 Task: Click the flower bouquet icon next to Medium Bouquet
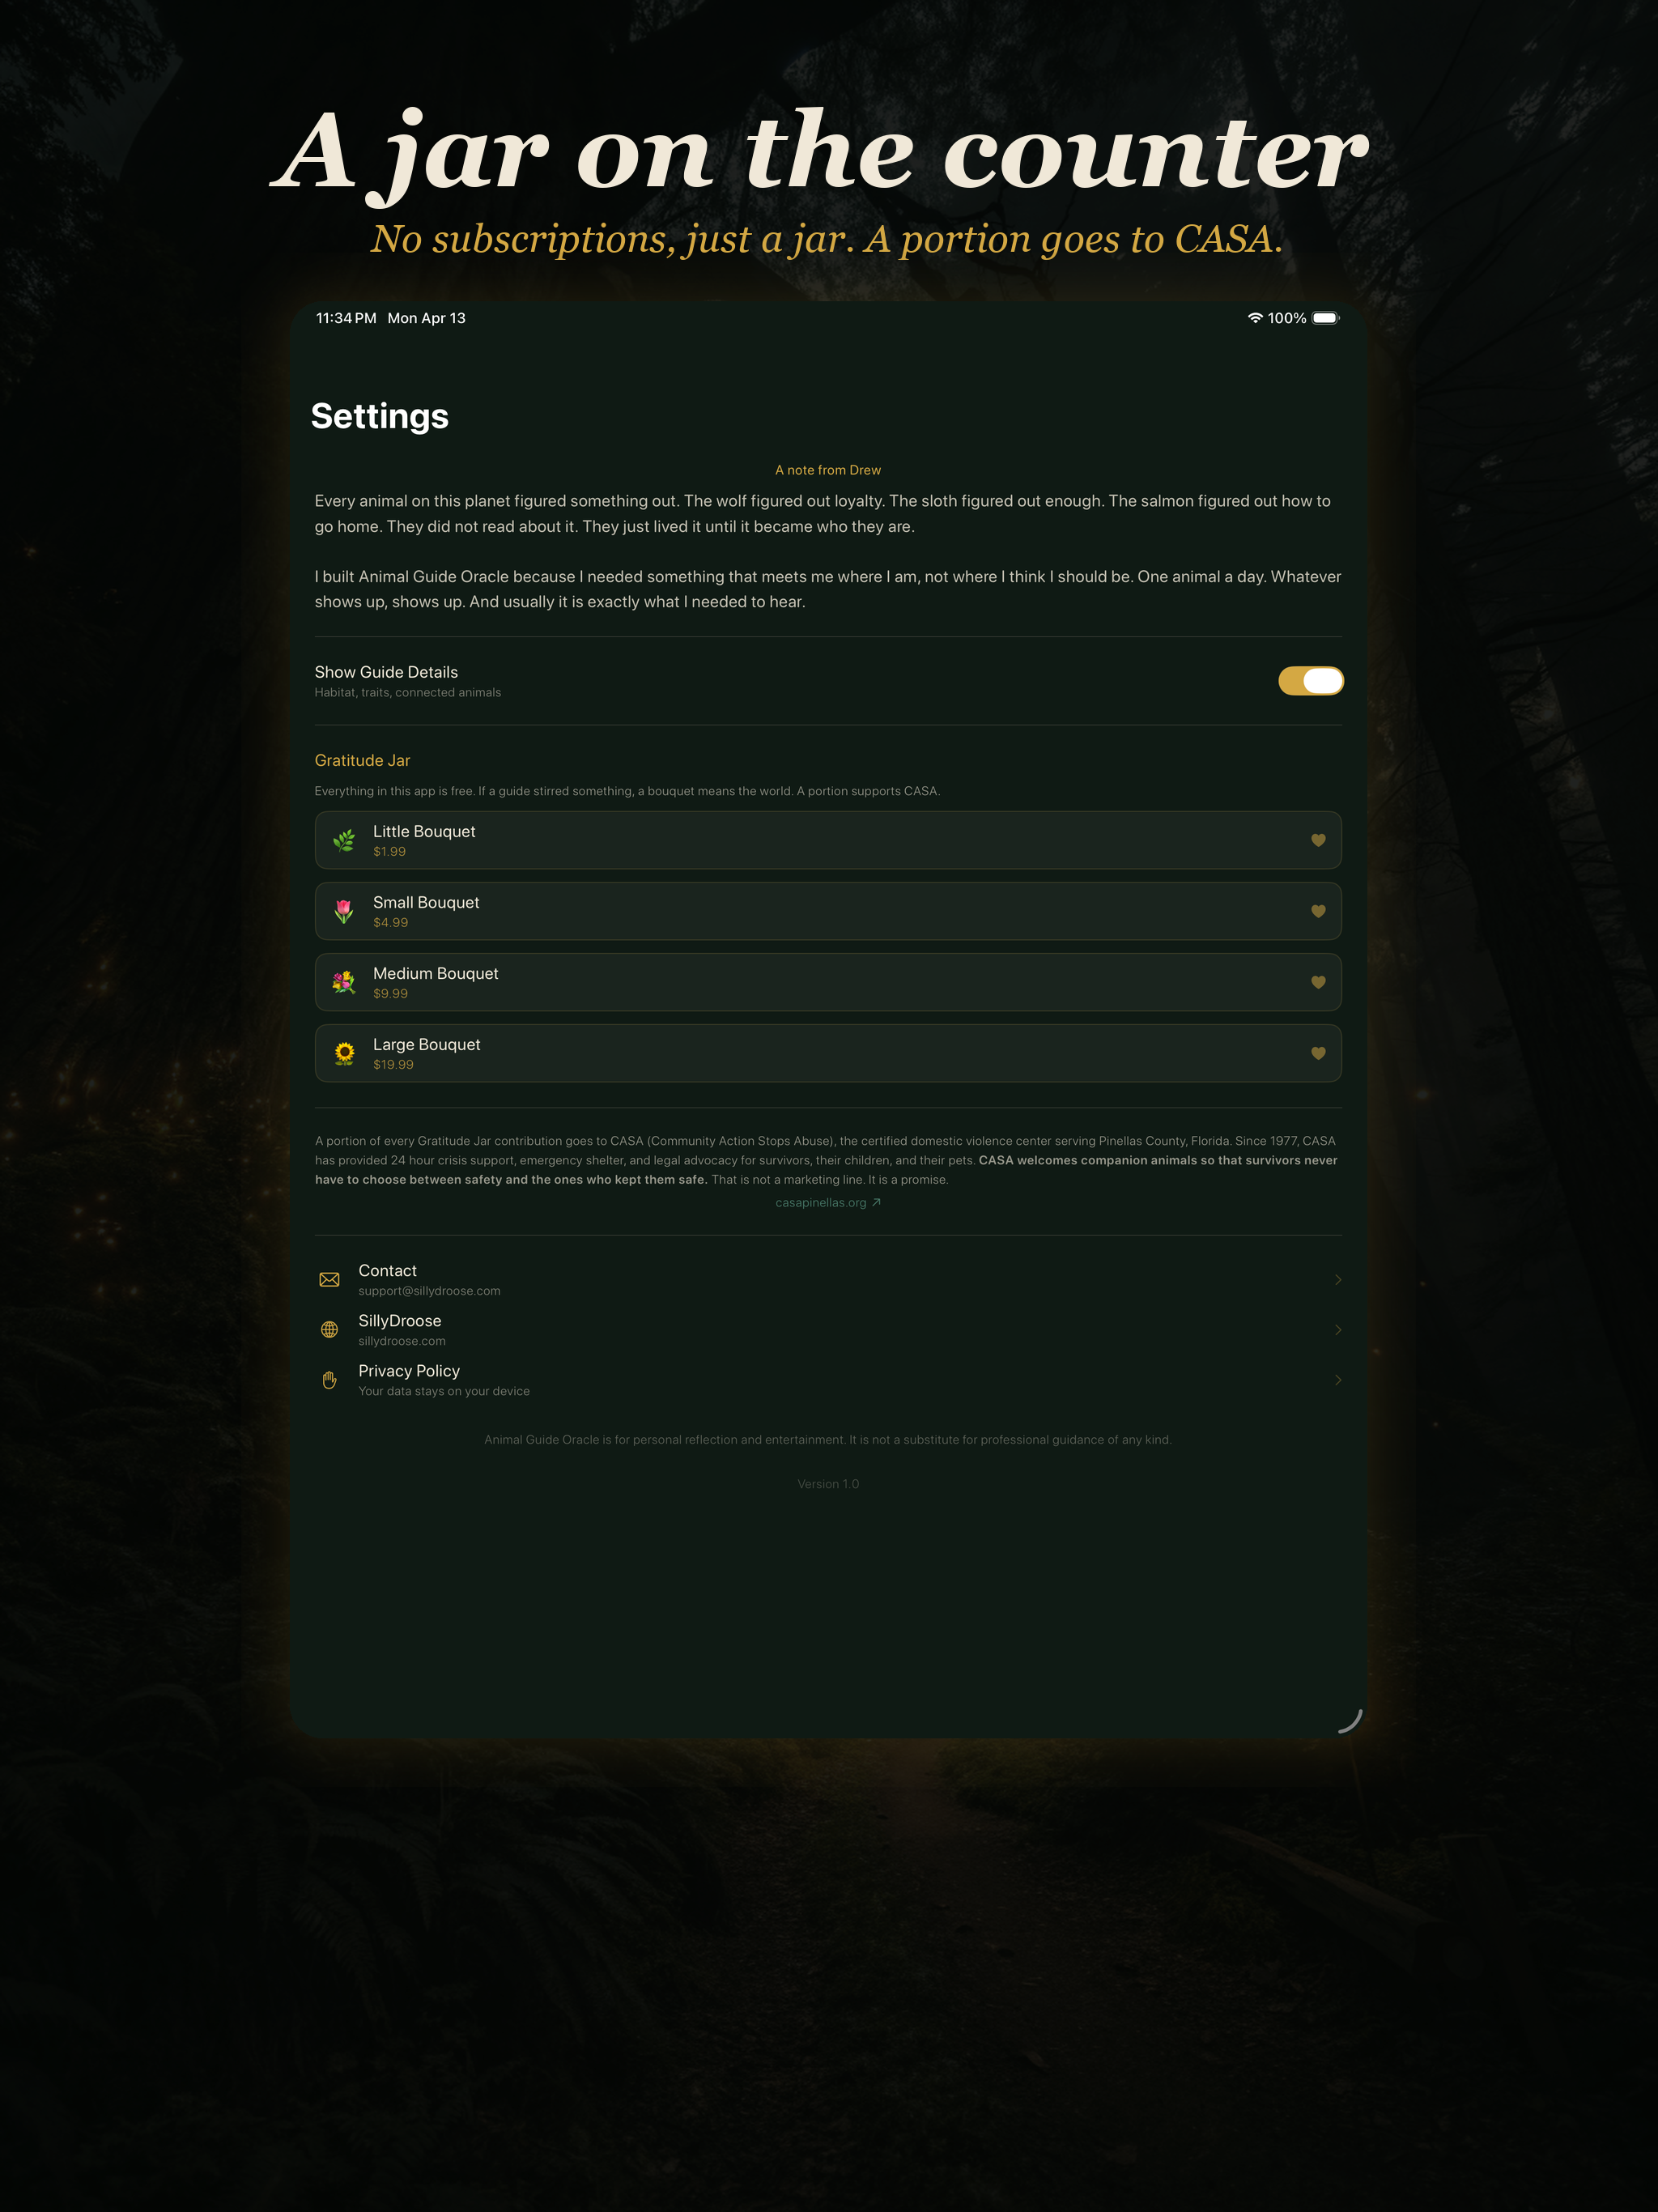(x=344, y=983)
